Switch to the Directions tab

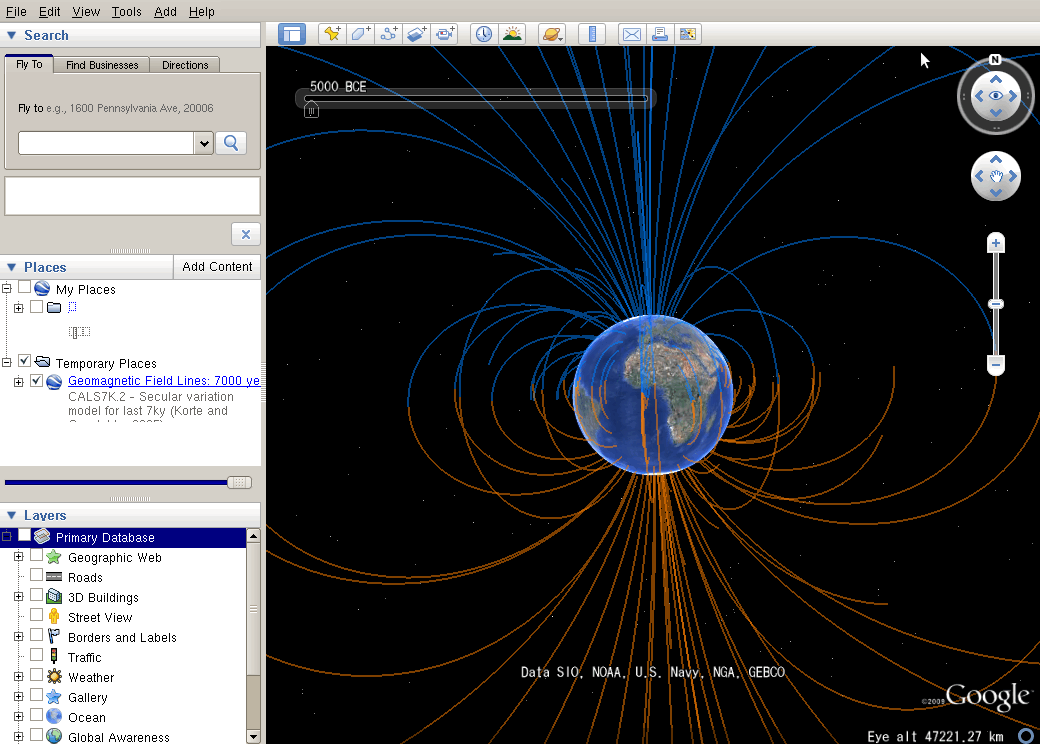tap(185, 65)
